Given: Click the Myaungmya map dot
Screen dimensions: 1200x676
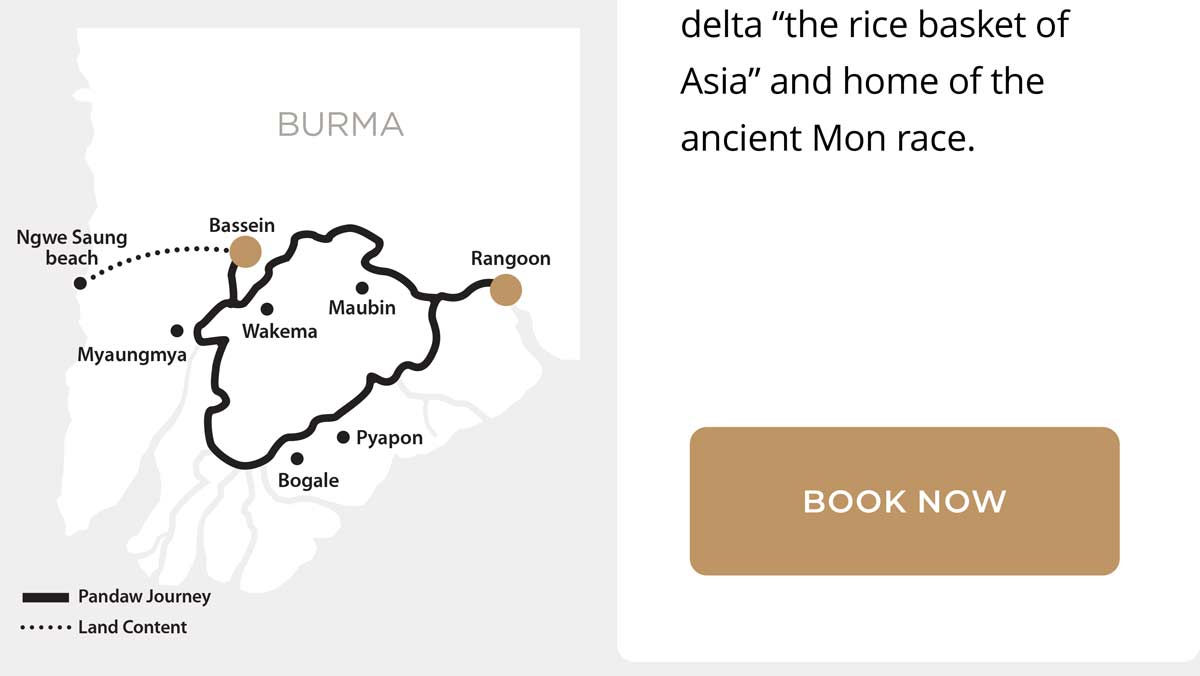Looking at the screenshot, I should [x=177, y=331].
